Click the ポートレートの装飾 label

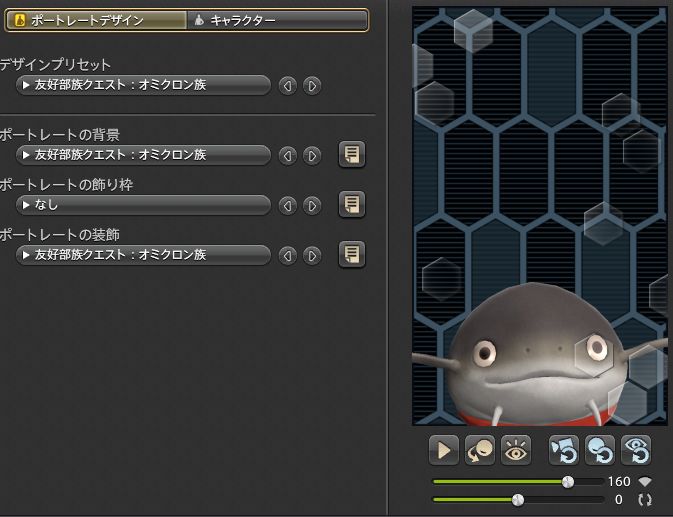[x=60, y=235]
